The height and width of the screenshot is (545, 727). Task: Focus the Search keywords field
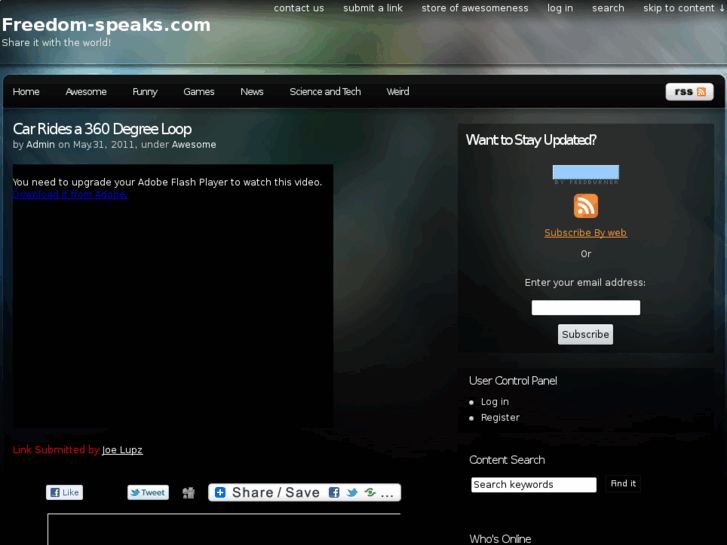tap(534, 485)
